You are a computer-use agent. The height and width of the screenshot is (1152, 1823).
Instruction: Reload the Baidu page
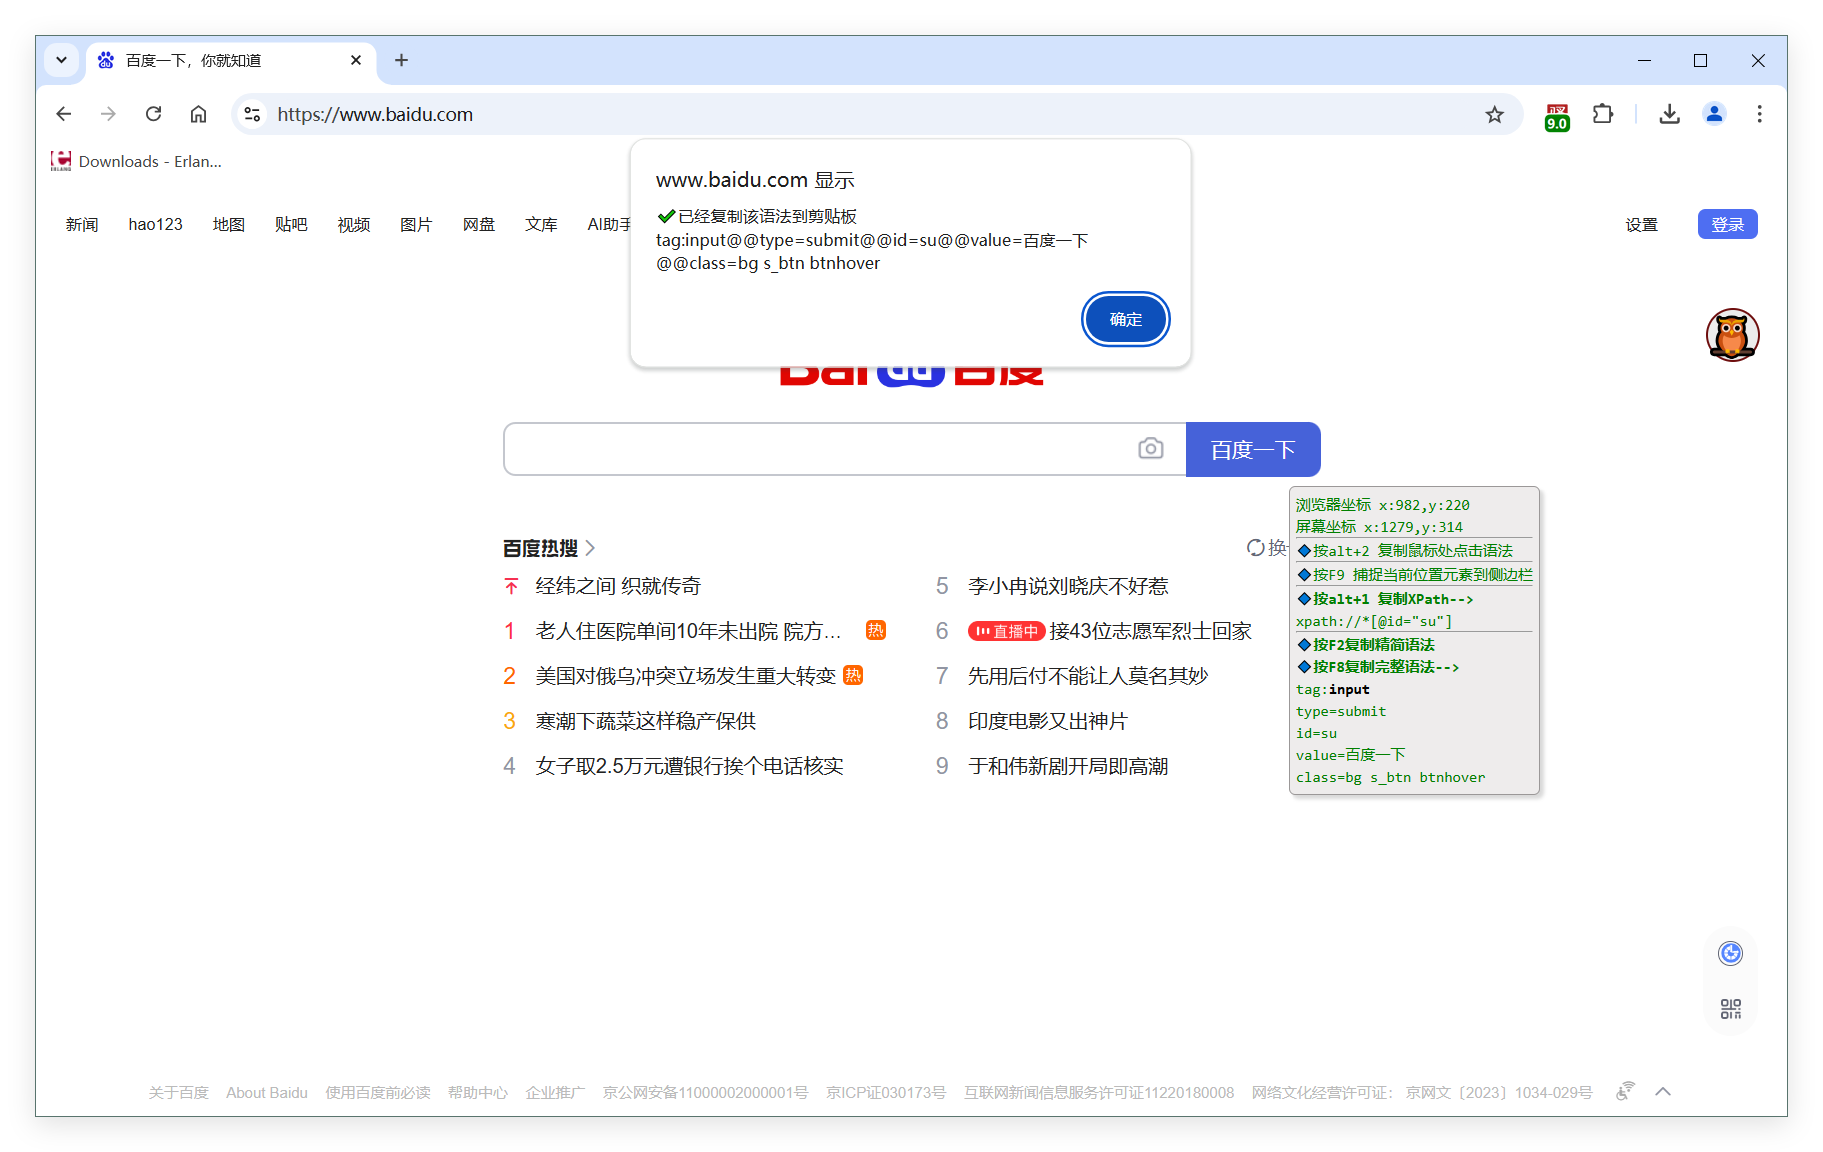point(153,114)
